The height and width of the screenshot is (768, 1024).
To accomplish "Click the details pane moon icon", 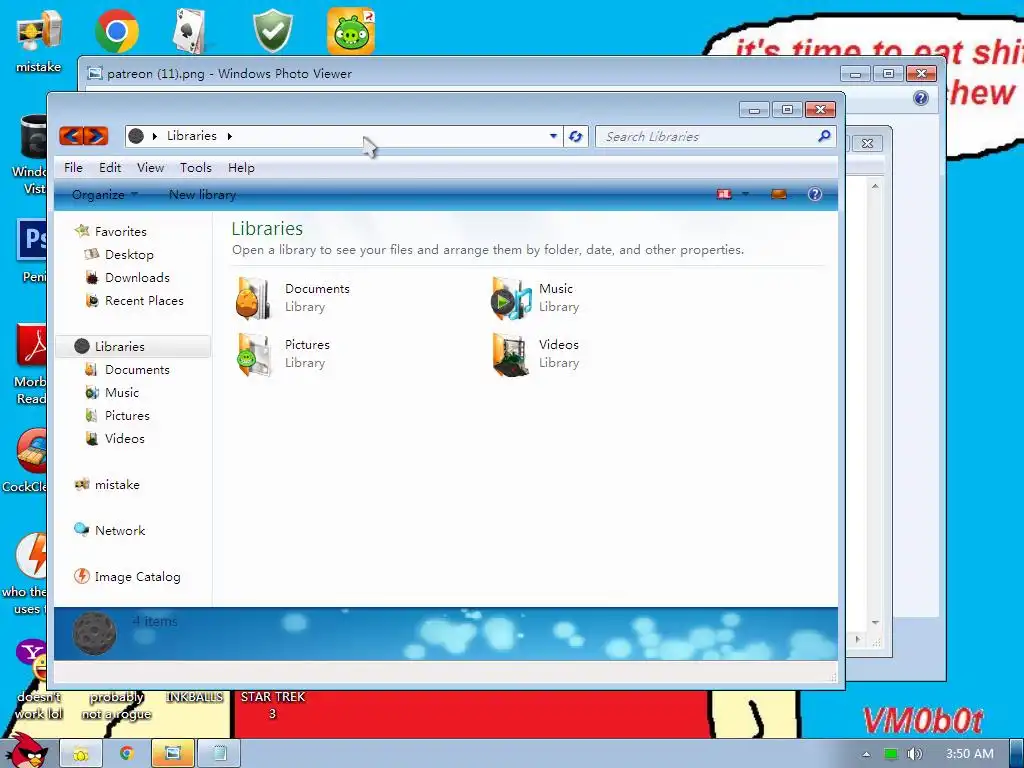I will [94, 633].
